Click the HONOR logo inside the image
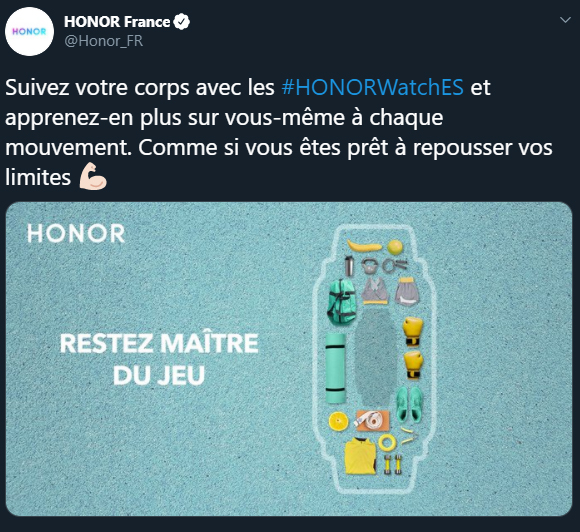 point(76,233)
